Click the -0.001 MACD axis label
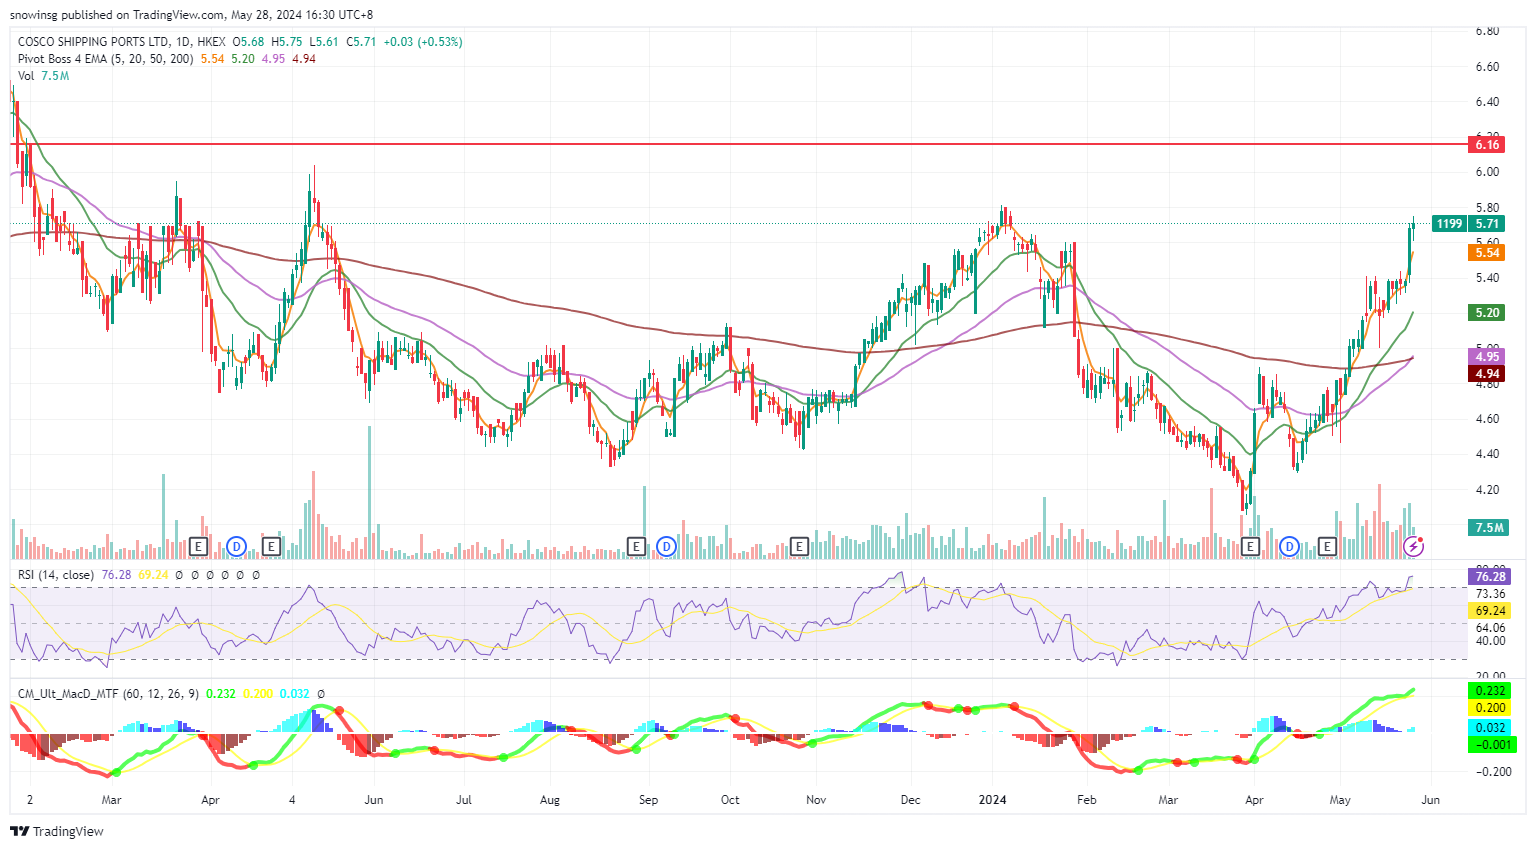The image size is (1536, 849). pos(1492,745)
